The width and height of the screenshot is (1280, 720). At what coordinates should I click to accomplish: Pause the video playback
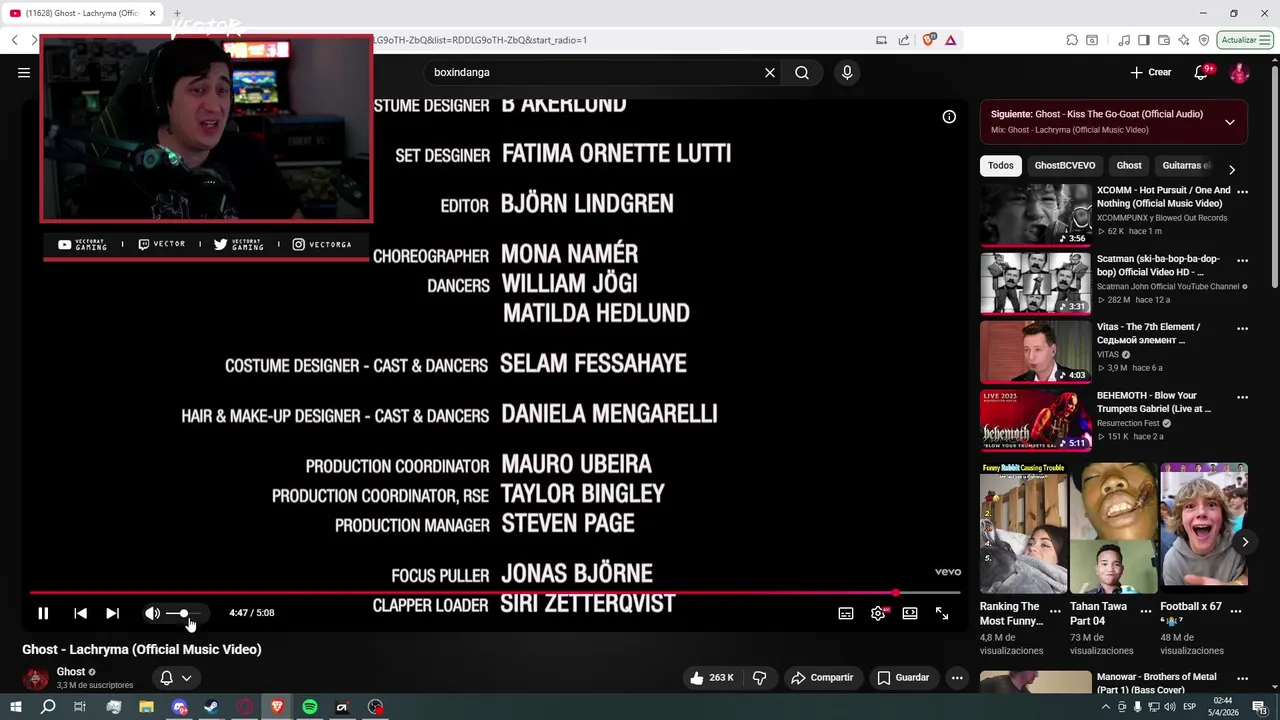click(x=43, y=613)
